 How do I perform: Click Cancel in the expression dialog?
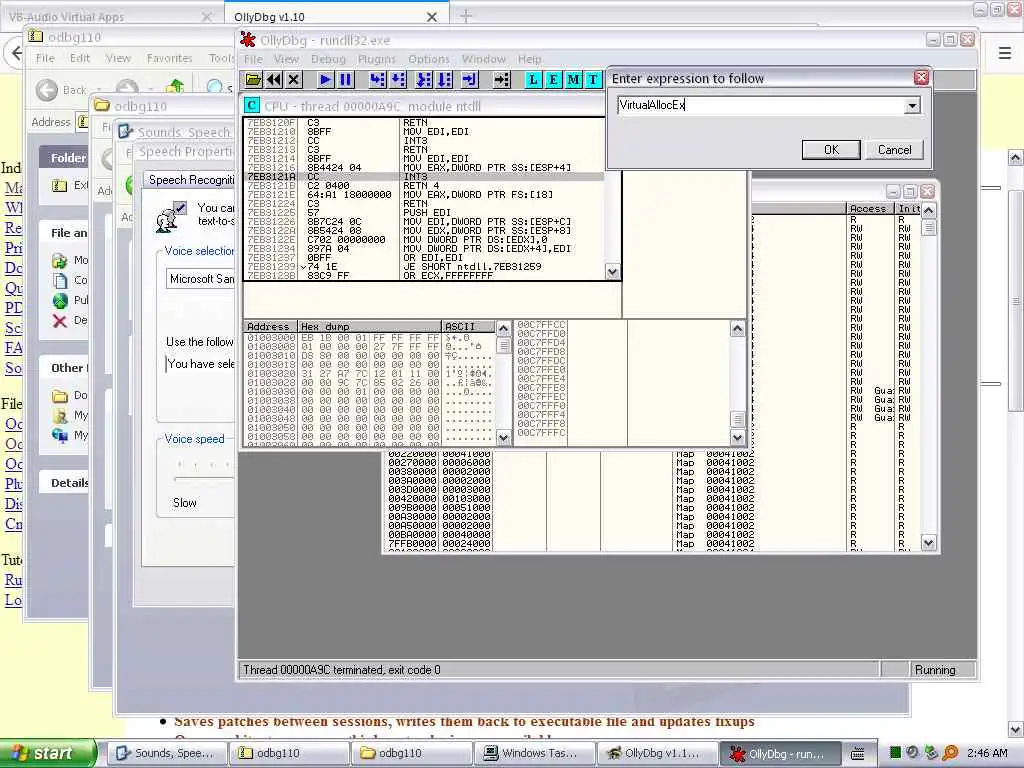(894, 150)
